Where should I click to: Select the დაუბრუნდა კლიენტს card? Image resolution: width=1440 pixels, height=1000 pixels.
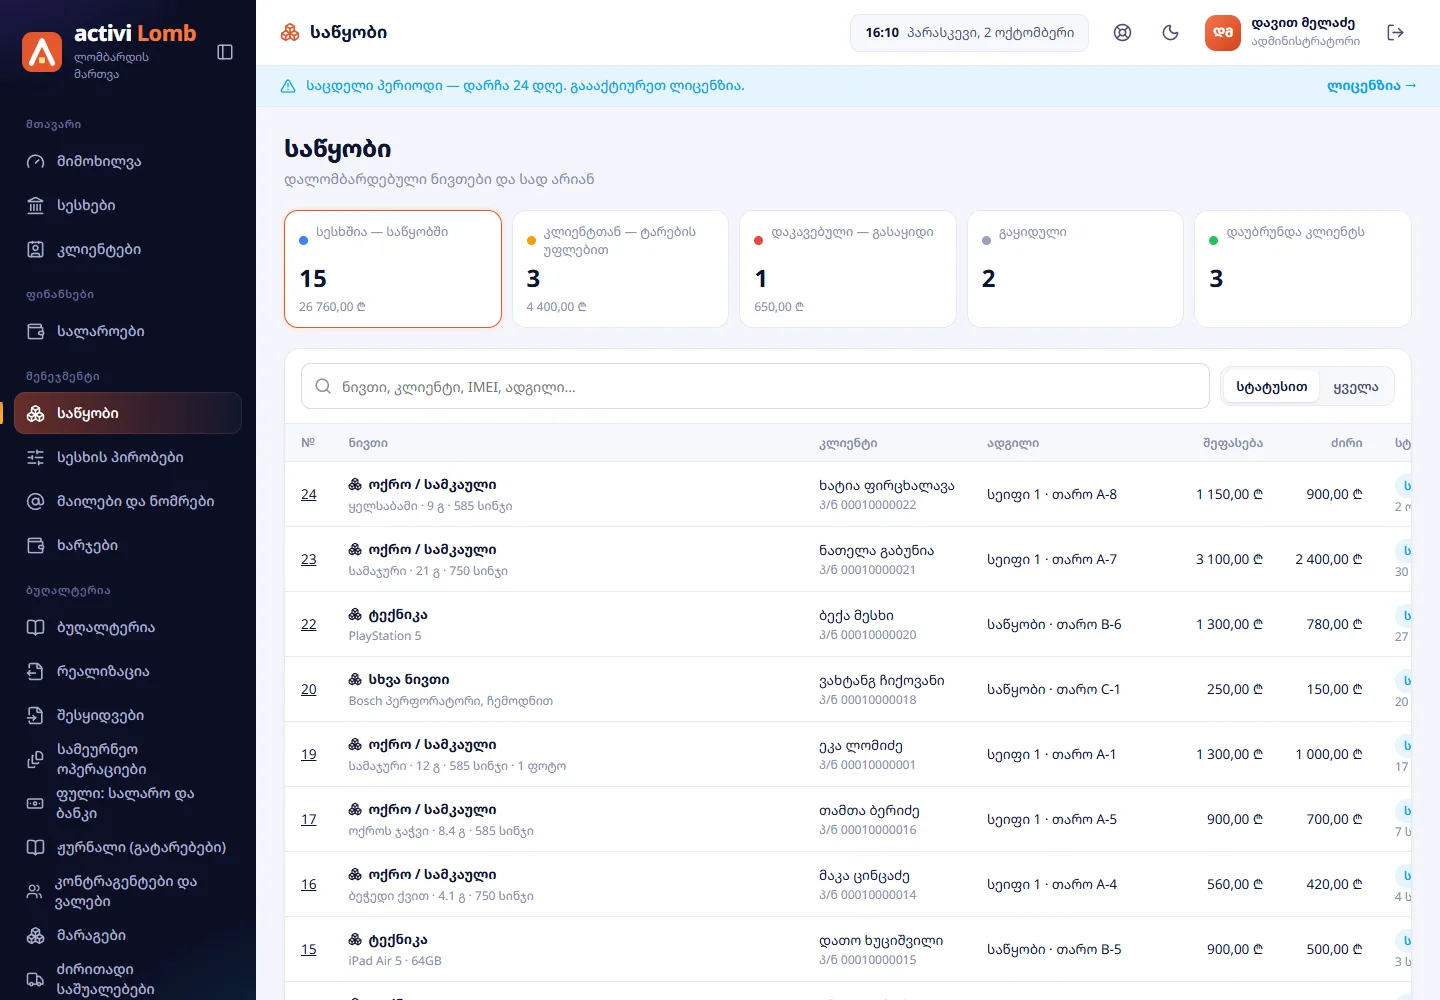(x=1303, y=269)
